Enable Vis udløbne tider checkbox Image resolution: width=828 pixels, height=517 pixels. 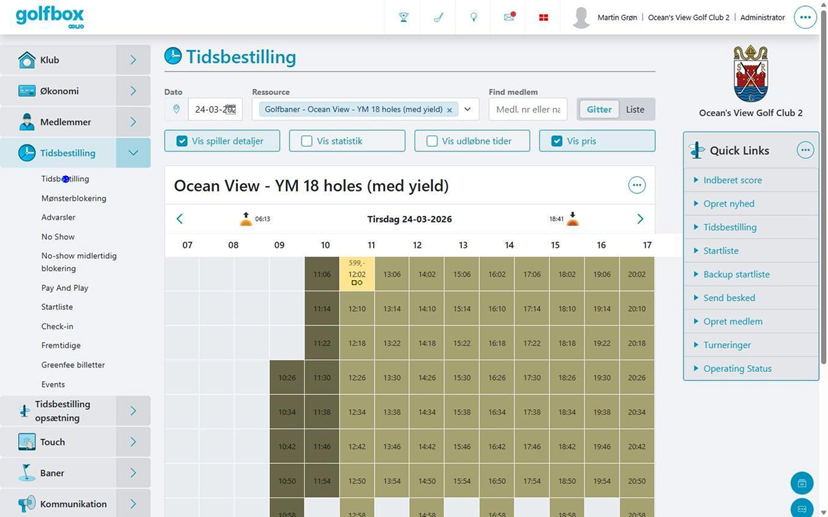point(432,141)
